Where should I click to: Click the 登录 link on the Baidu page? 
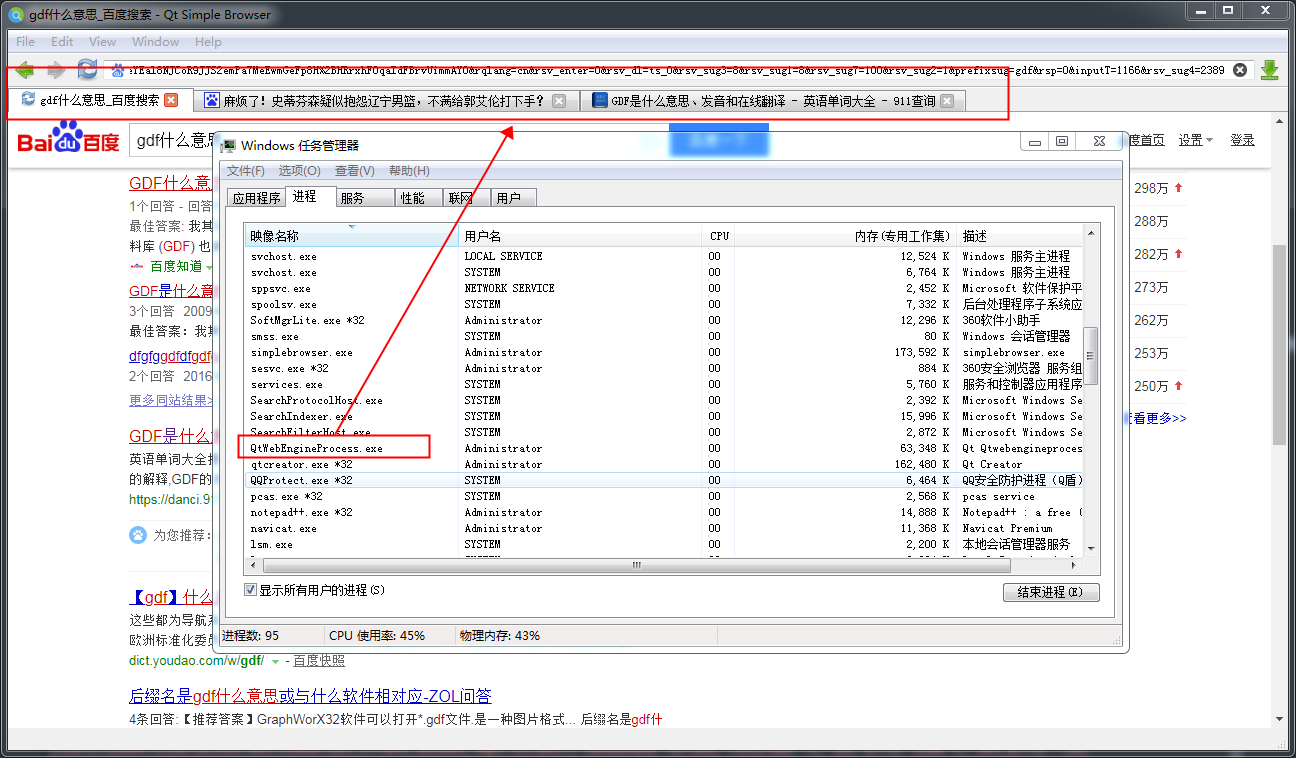1242,140
